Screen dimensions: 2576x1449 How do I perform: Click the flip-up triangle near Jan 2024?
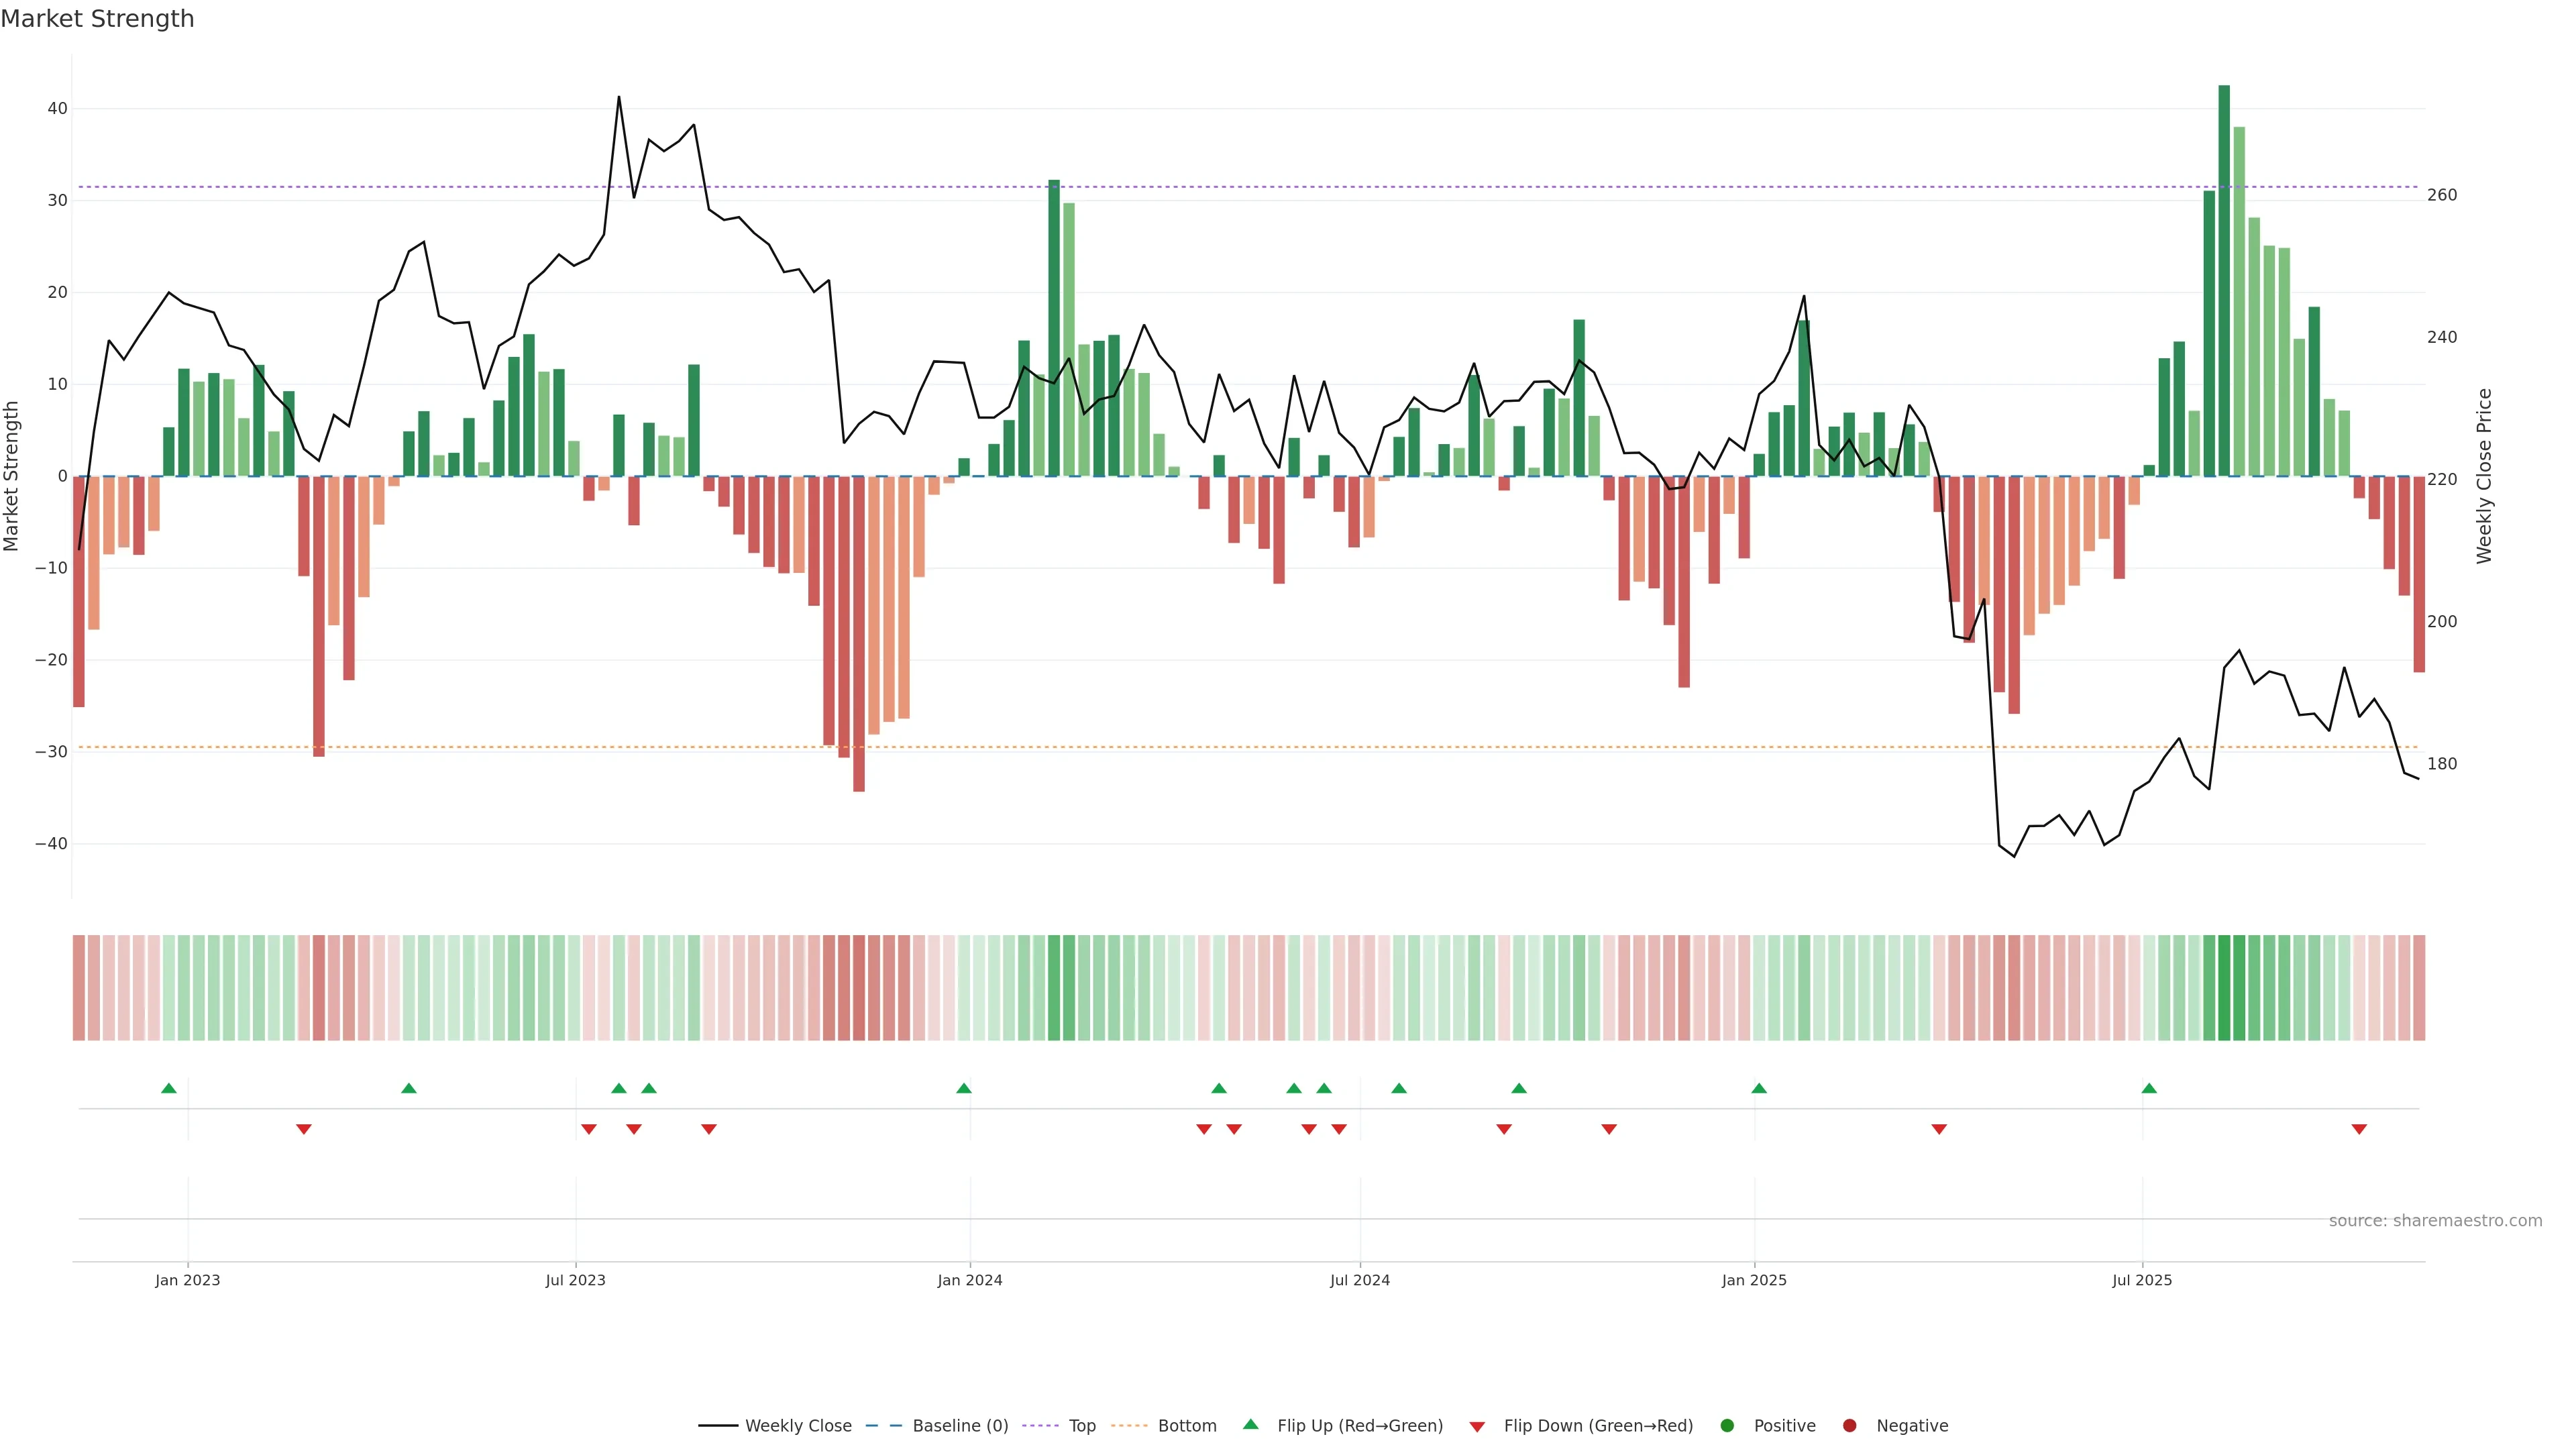click(964, 1088)
